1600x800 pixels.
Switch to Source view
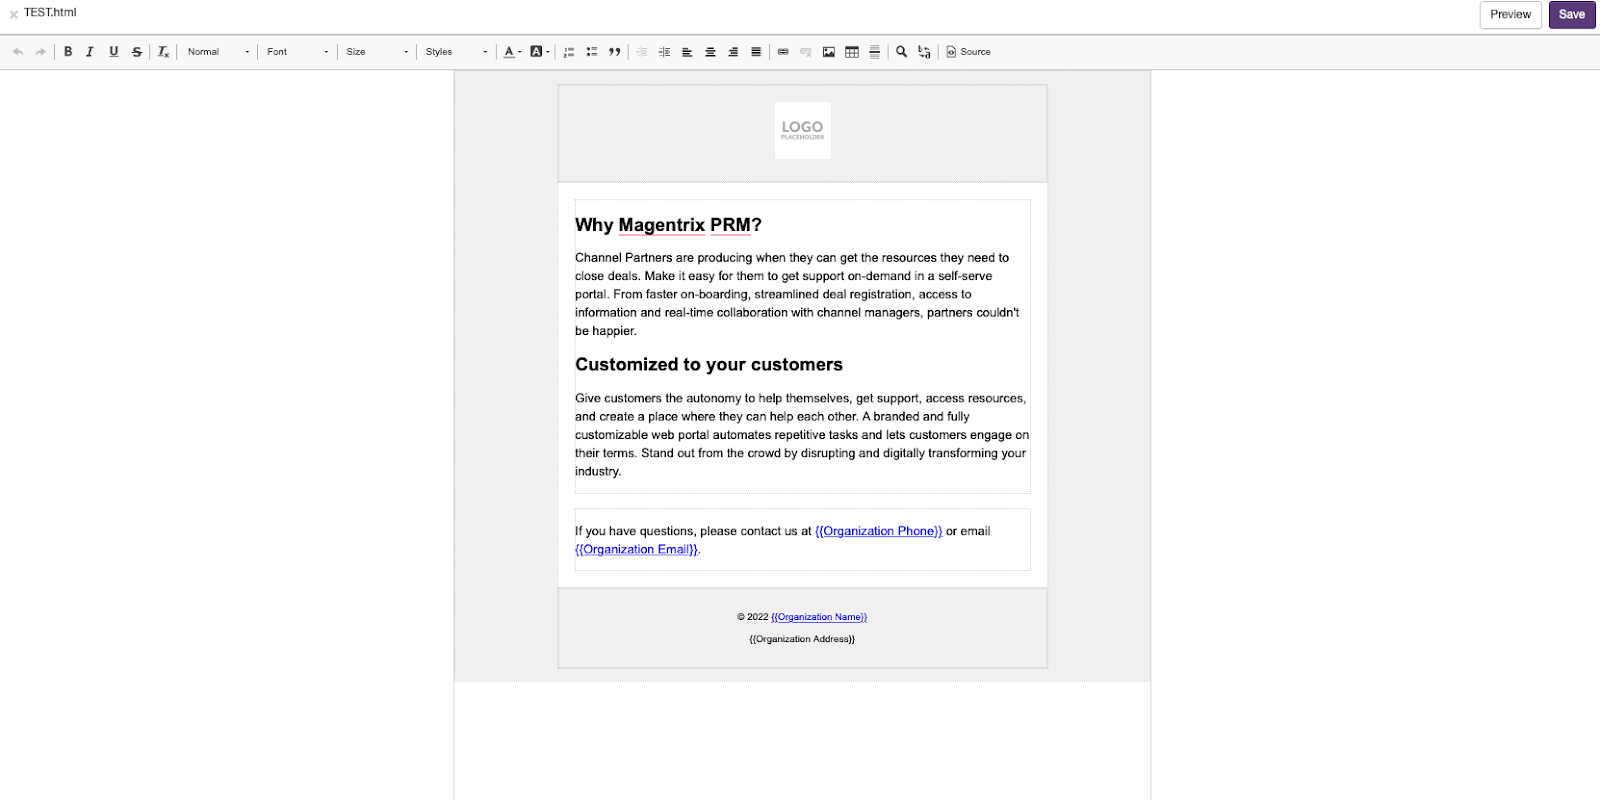click(x=968, y=52)
